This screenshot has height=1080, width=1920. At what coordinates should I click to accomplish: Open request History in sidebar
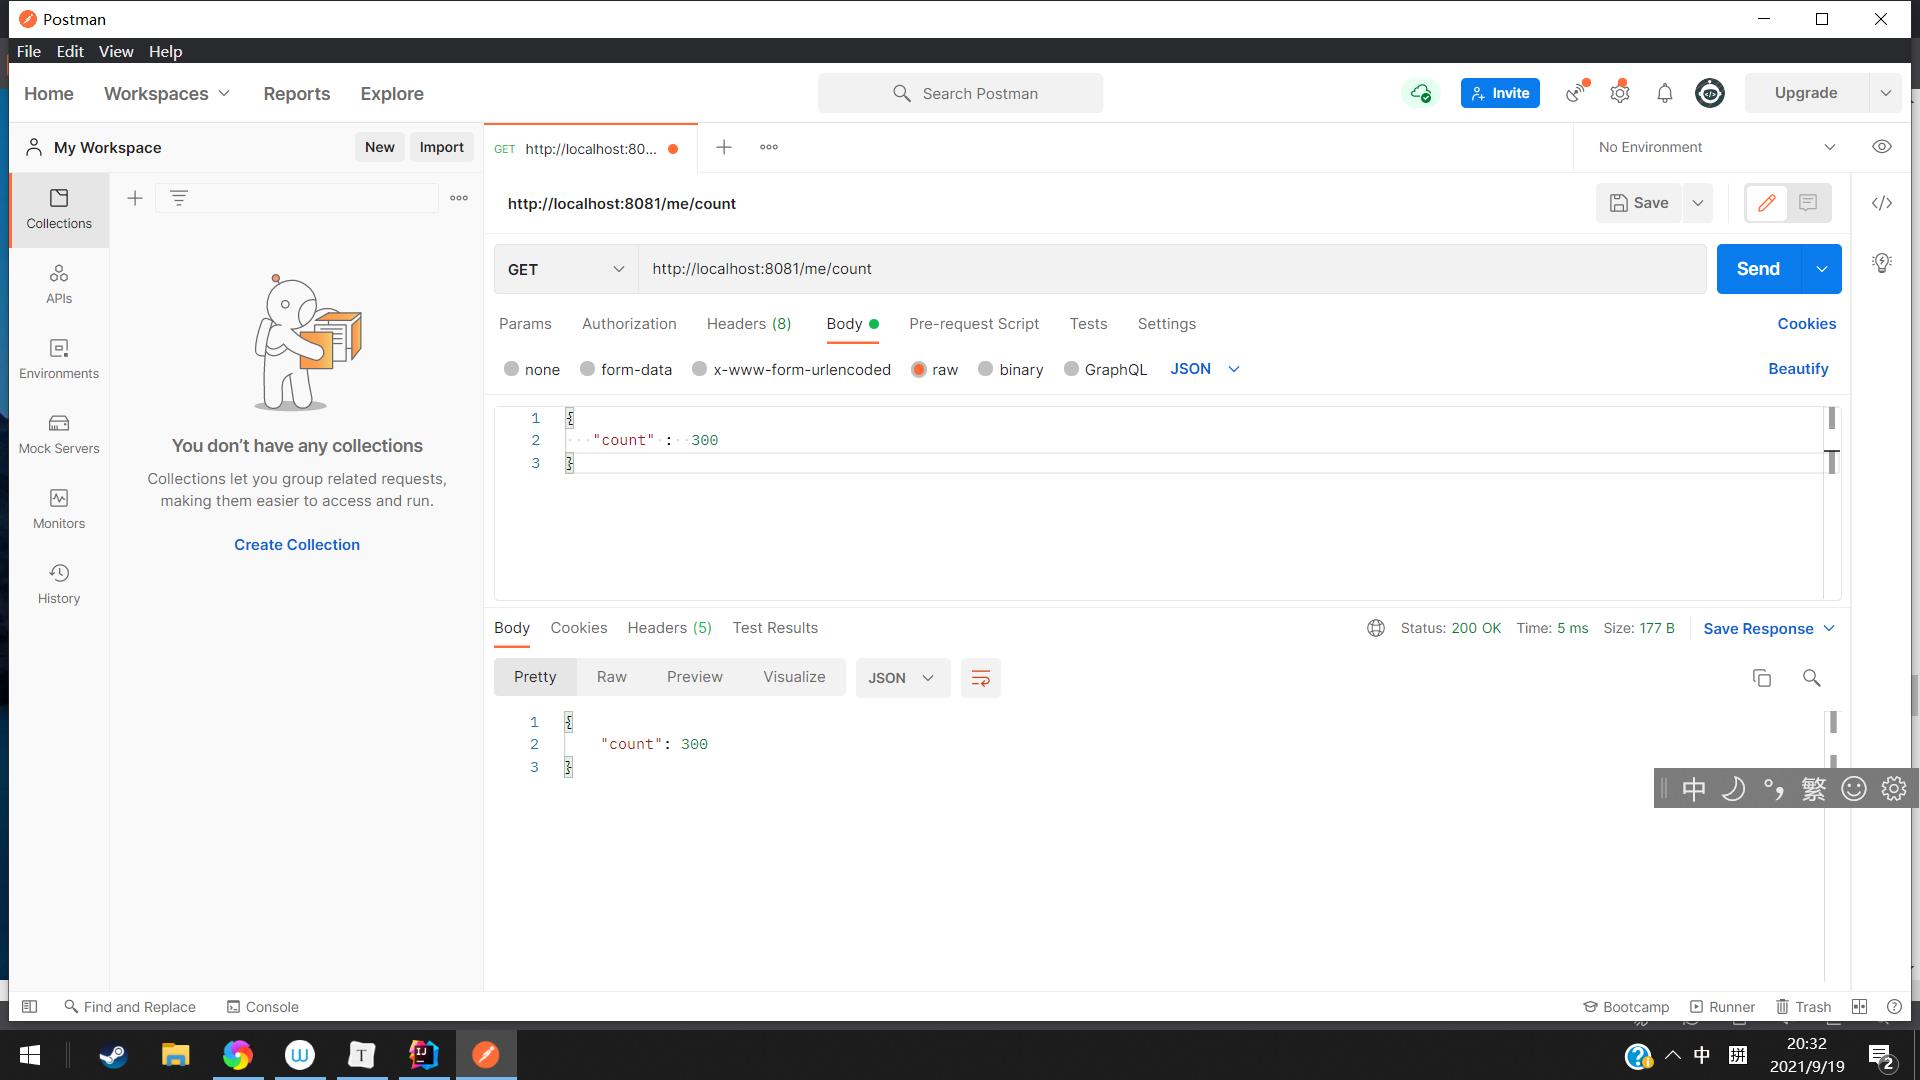coord(59,584)
